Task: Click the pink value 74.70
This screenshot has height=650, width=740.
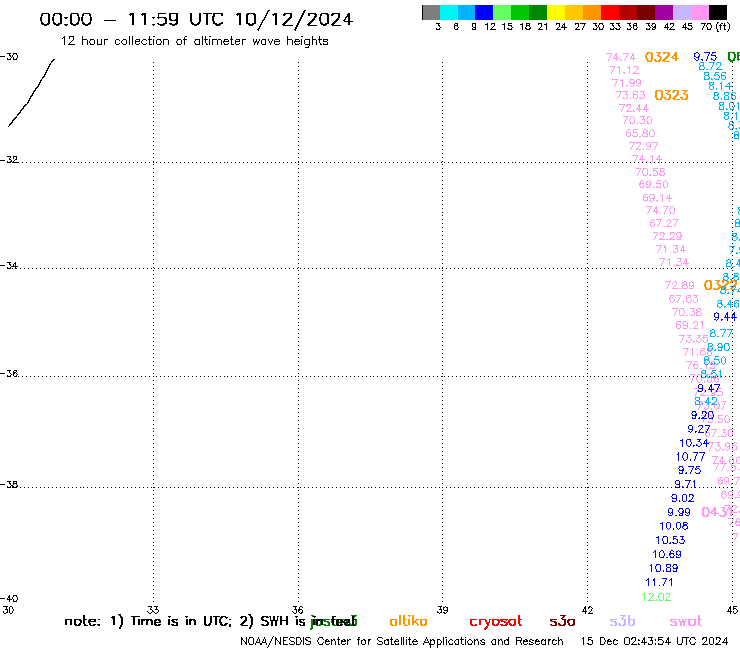Action: (x=660, y=210)
